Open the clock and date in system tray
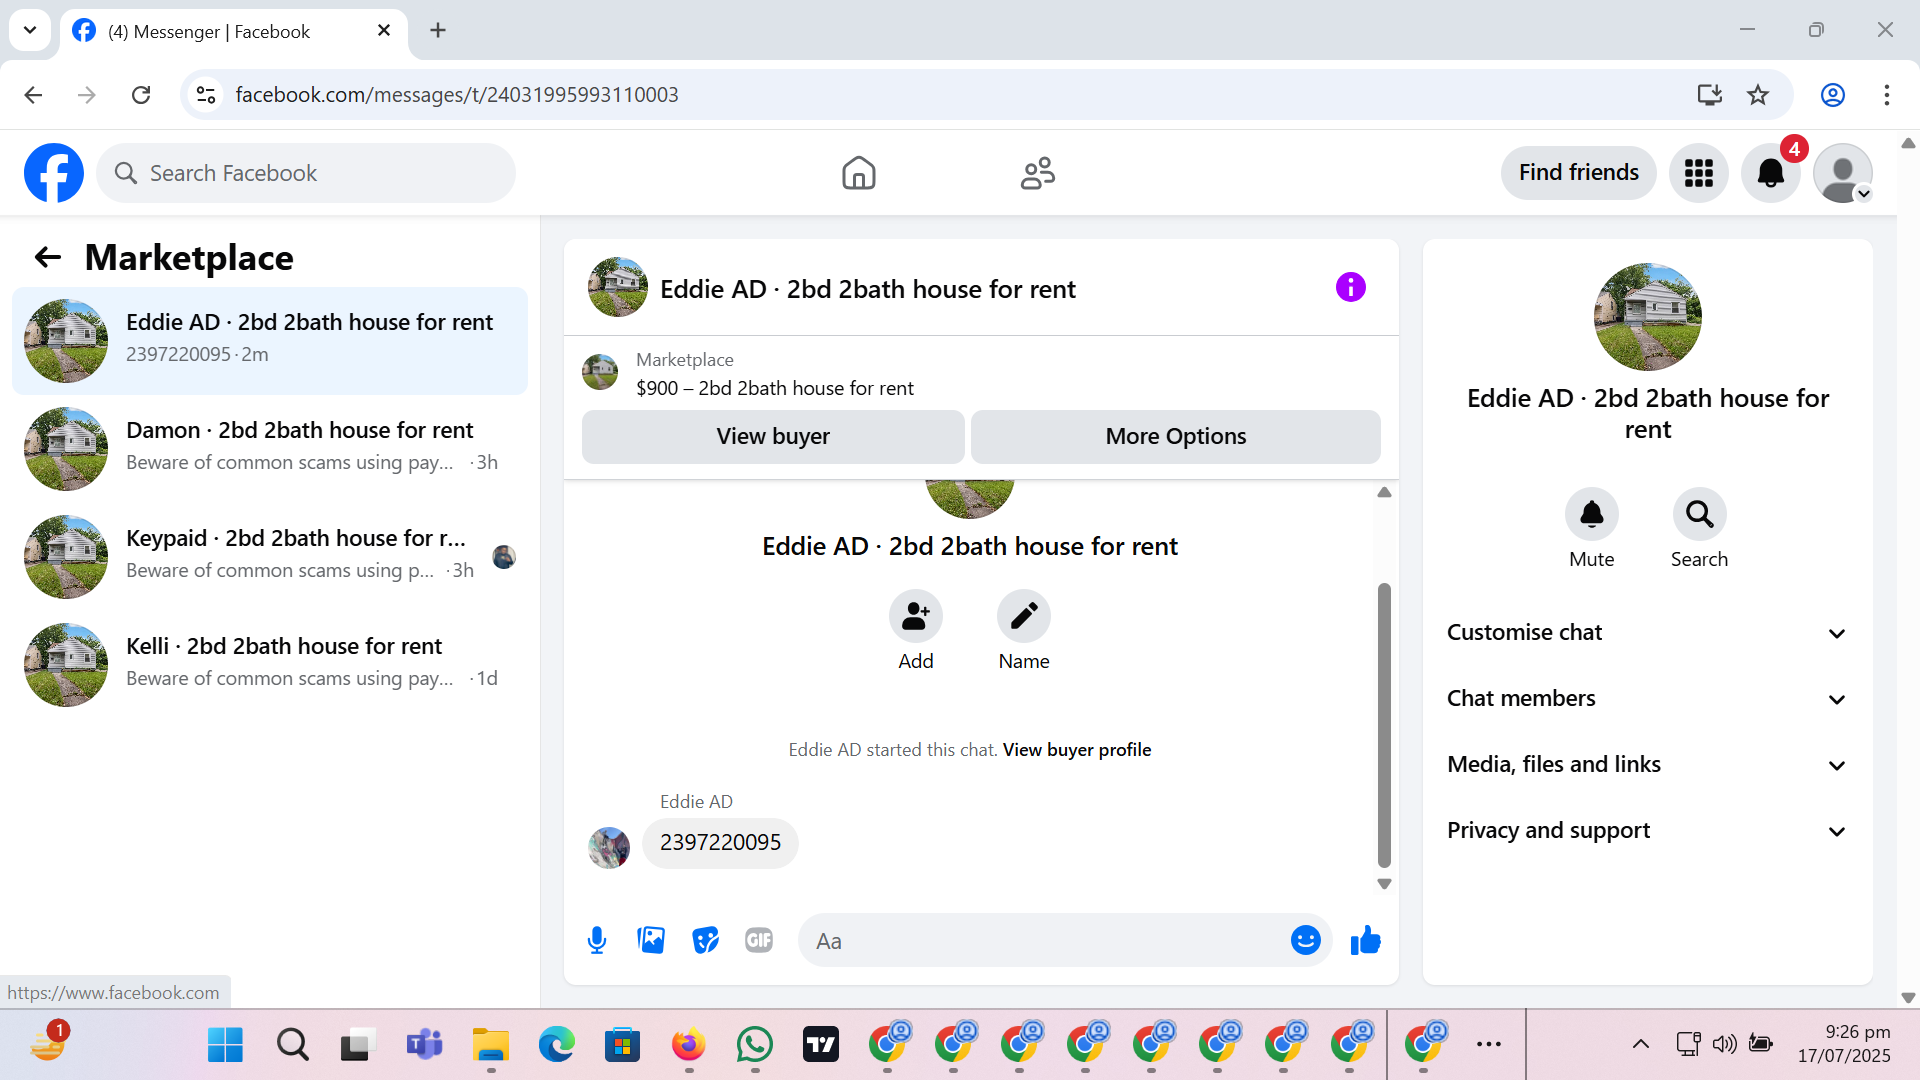The image size is (1920, 1080). click(1844, 1044)
